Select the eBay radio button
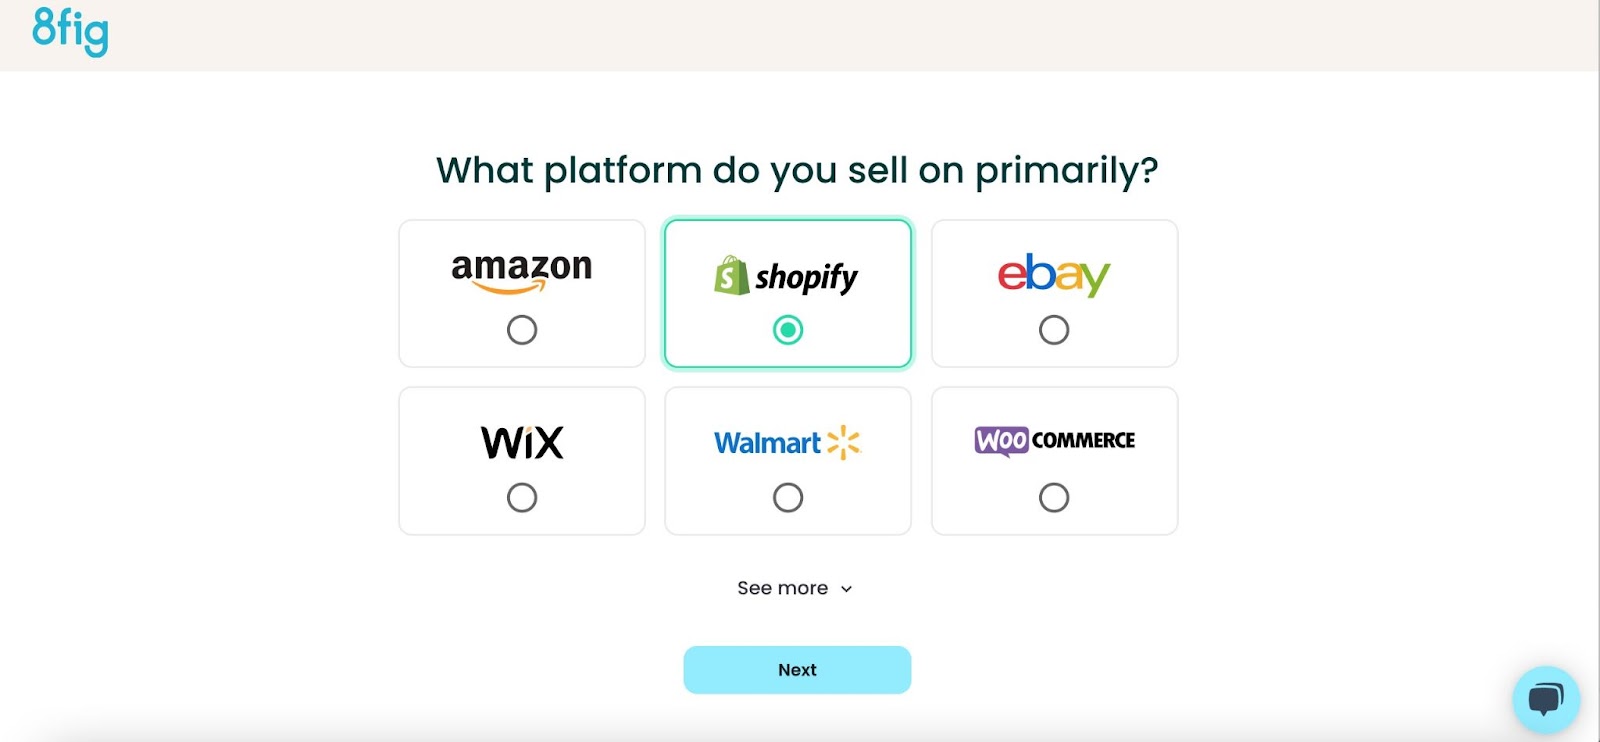 [1054, 330]
